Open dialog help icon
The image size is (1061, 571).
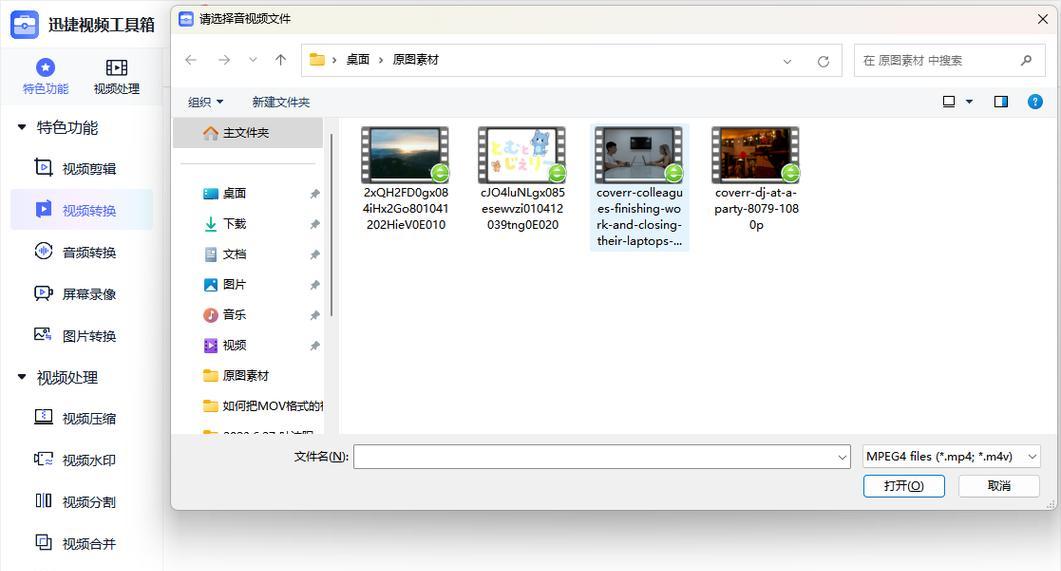click(x=1035, y=101)
